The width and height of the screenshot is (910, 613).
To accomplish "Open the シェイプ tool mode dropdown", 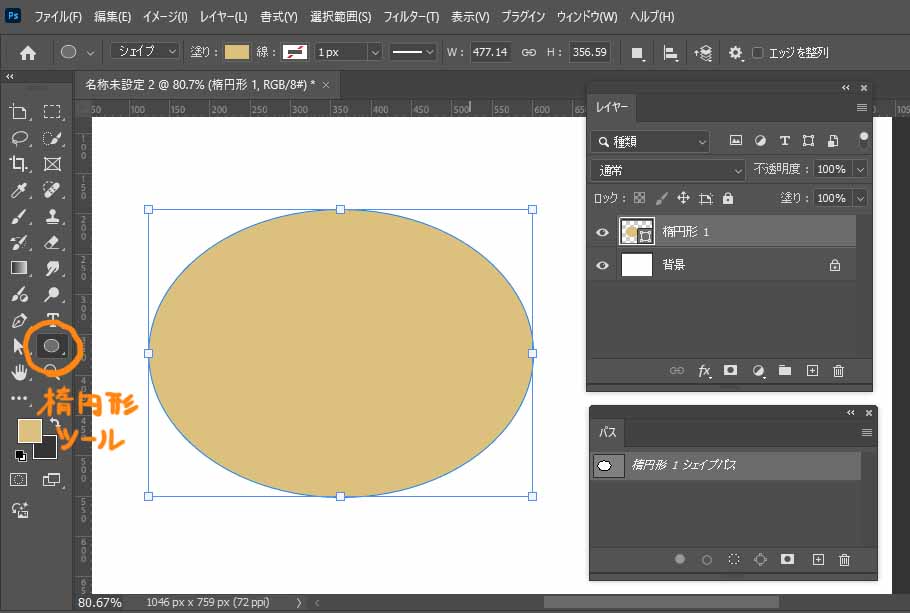I will coord(145,51).
